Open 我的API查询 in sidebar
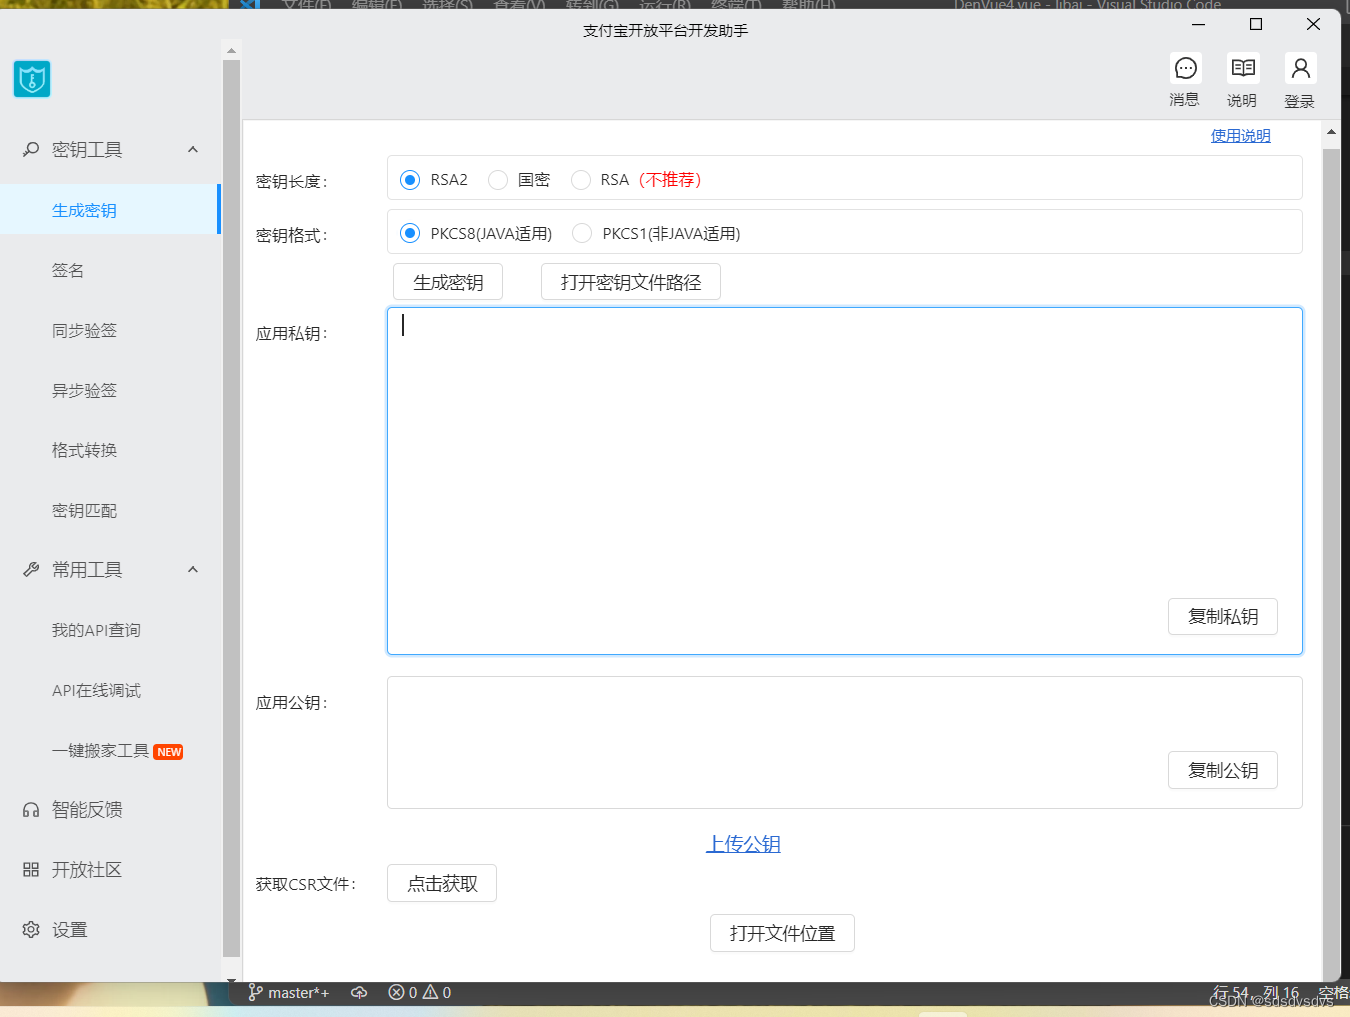The height and width of the screenshot is (1017, 1350). coord(110,630)
